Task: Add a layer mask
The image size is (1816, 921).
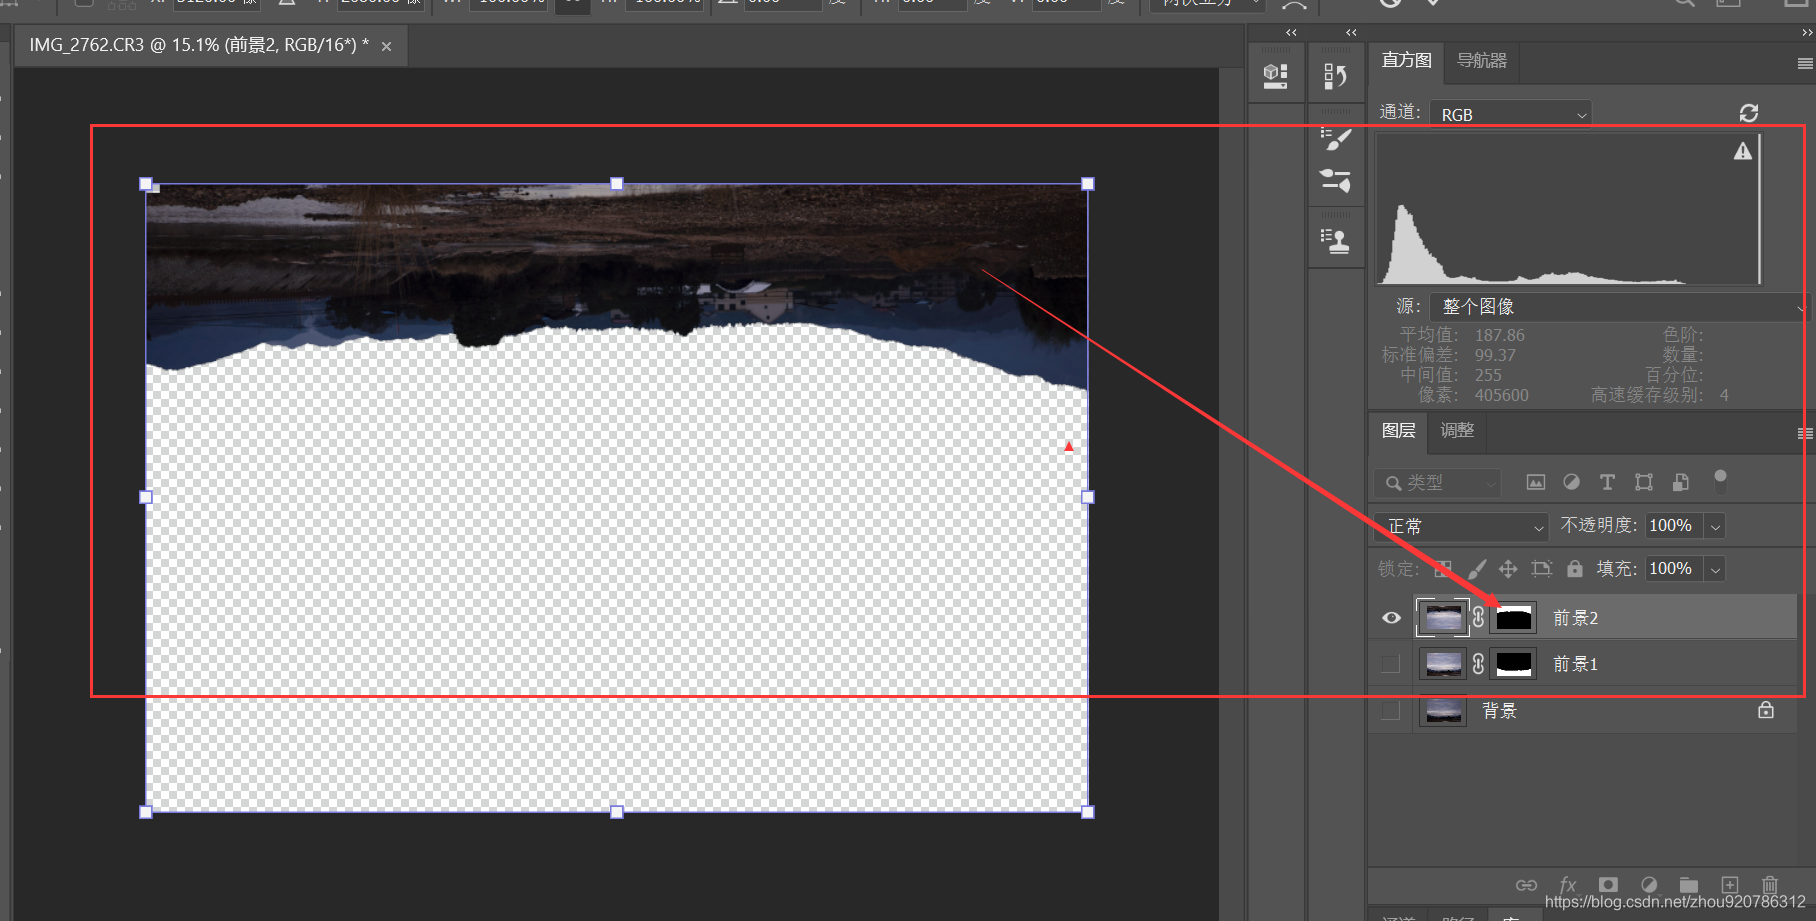Action: [x=1608, y=885]
